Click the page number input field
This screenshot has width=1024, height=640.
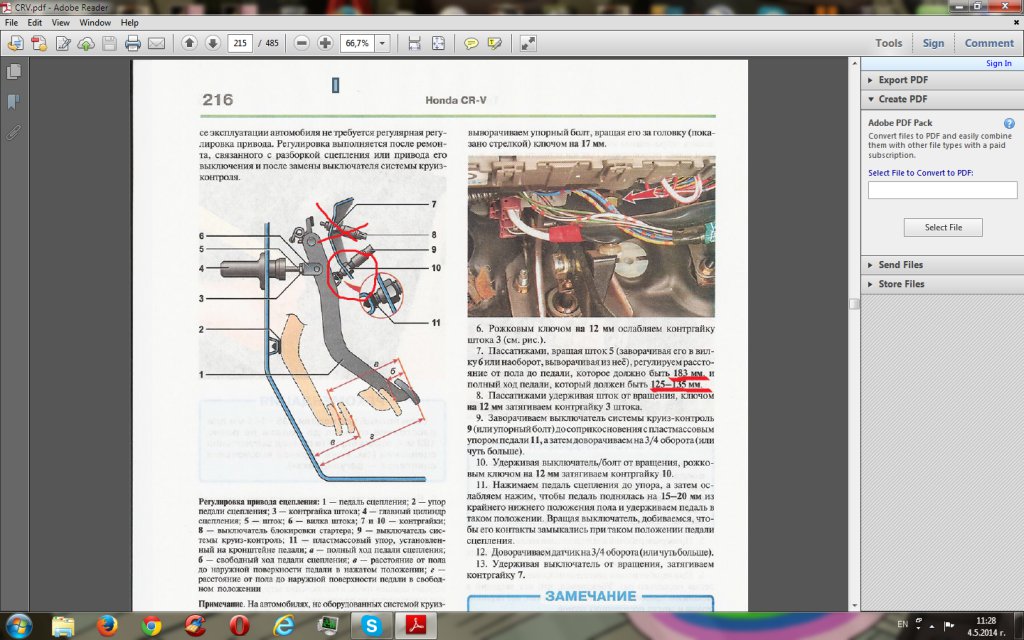[x=240, y=43]
